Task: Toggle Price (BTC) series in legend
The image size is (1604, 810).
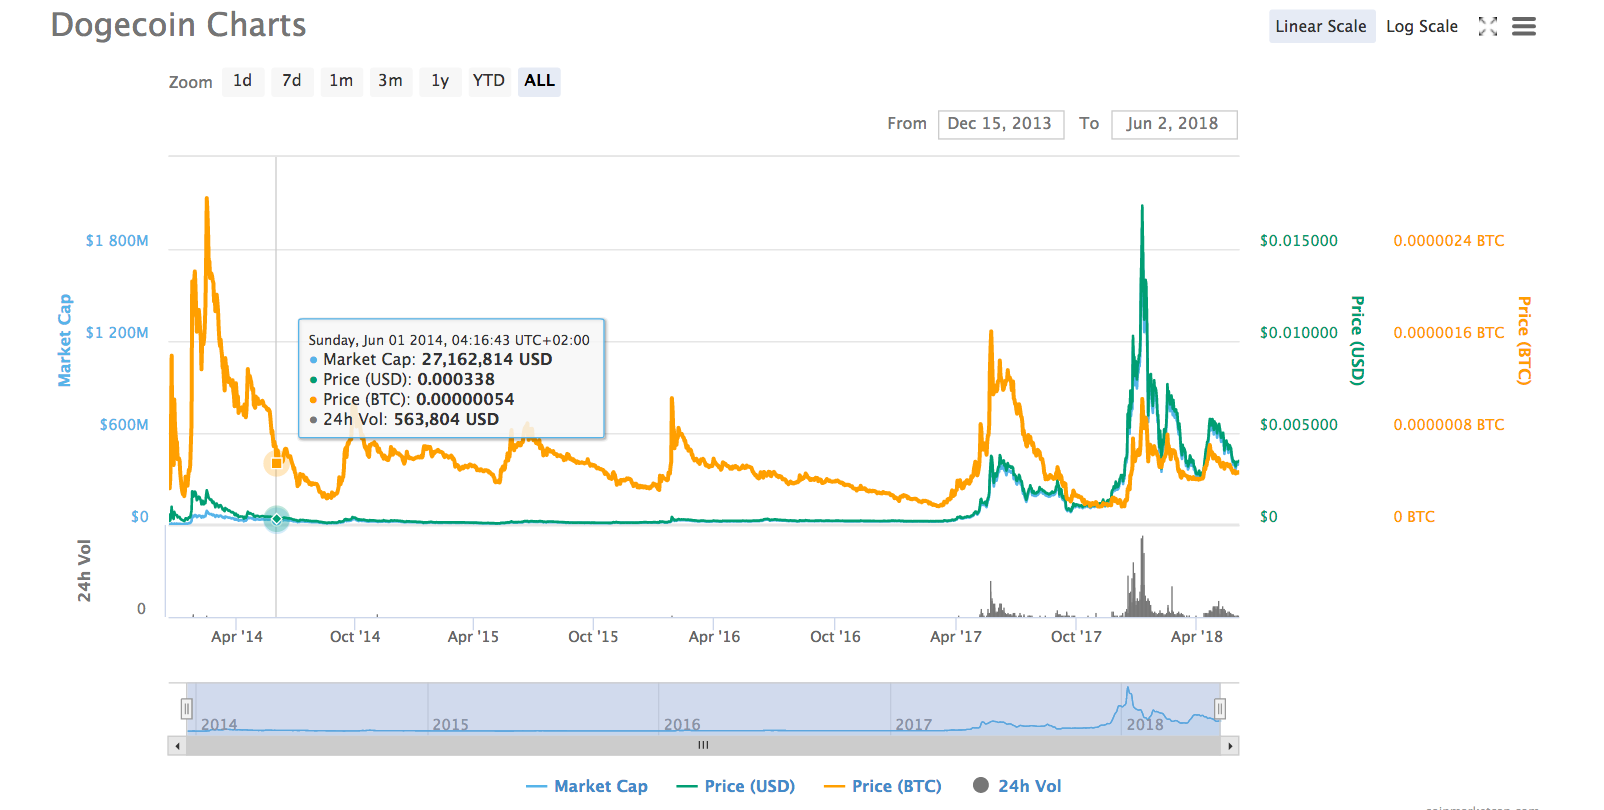Action: click(x=883, y=787)
